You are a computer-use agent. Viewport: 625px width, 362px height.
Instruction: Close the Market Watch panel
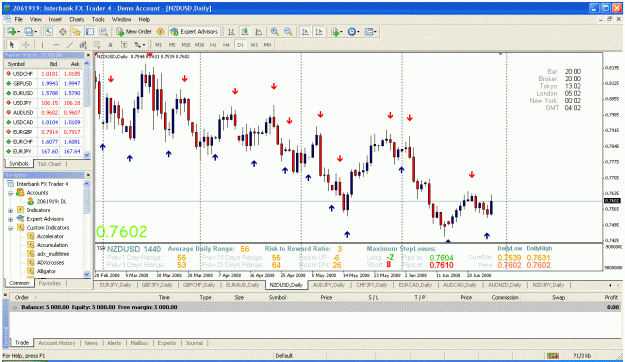click(x=88, y=55)
